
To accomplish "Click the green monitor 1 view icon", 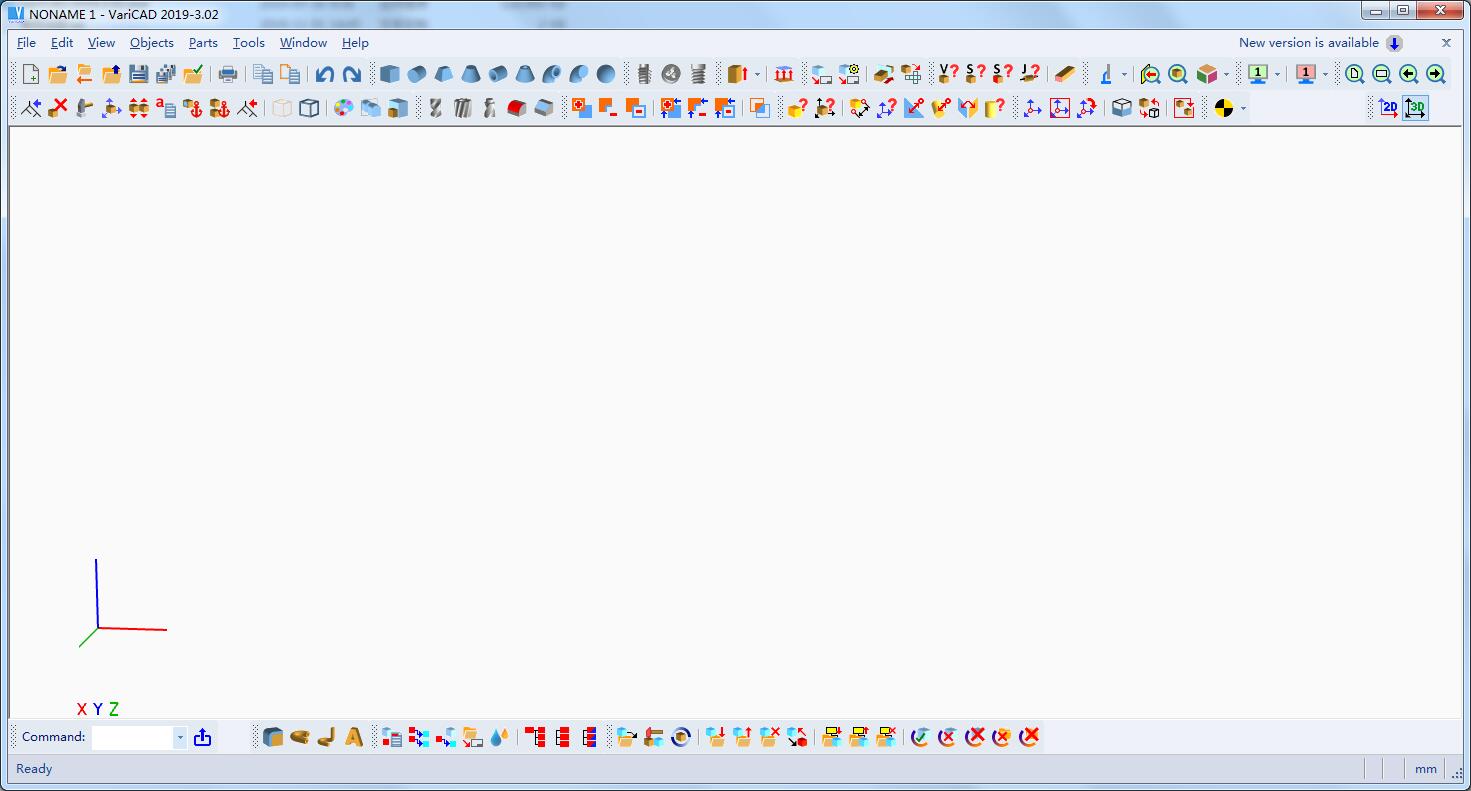I will point(1258,74).
